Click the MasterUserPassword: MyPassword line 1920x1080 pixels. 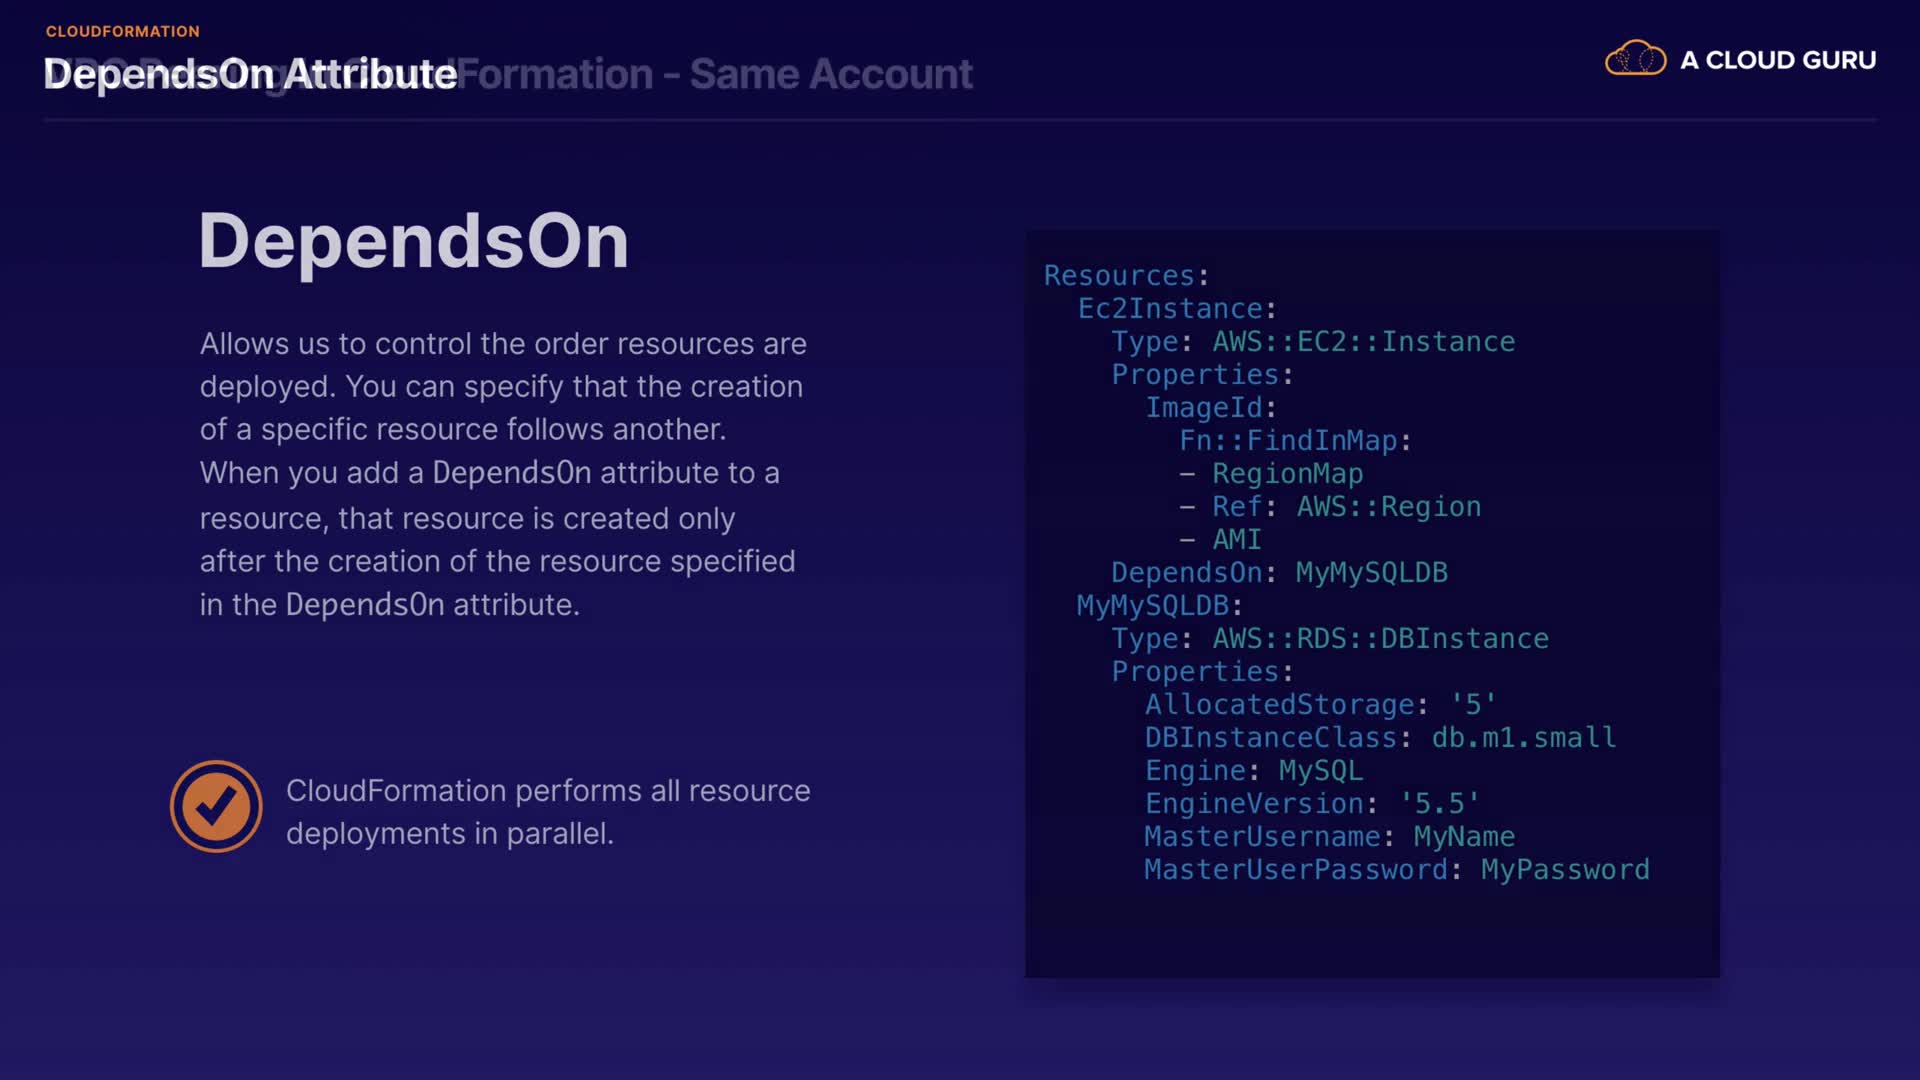[1396, 869]
